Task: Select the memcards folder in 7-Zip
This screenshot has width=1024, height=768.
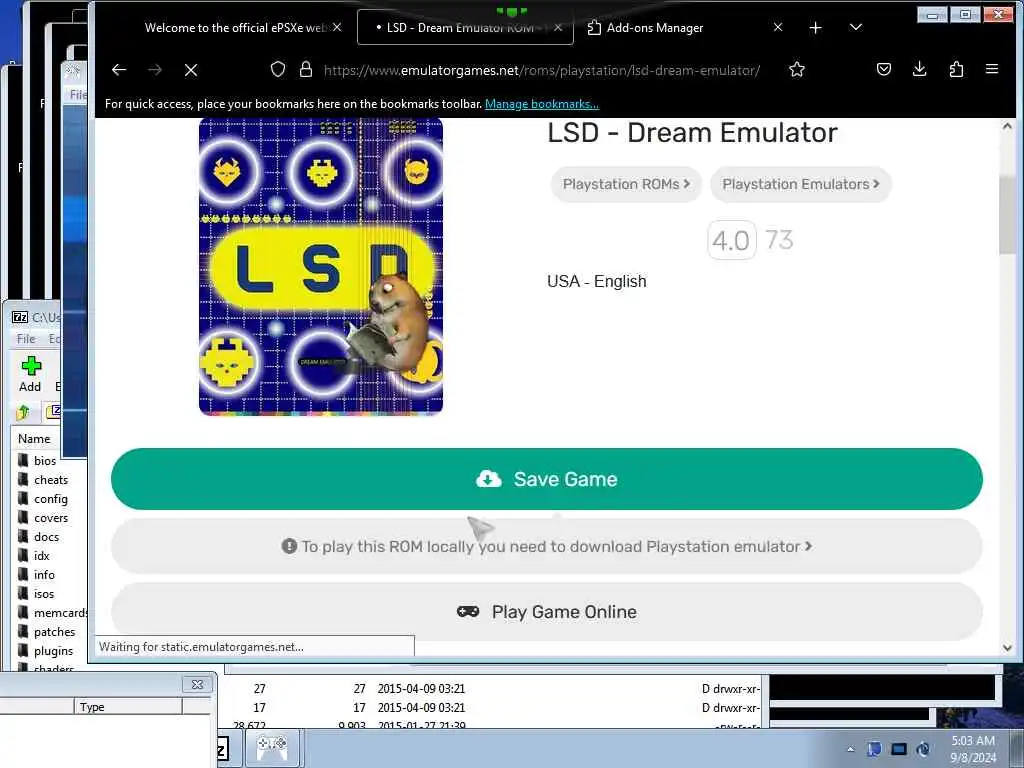Action: coord(52,613)
